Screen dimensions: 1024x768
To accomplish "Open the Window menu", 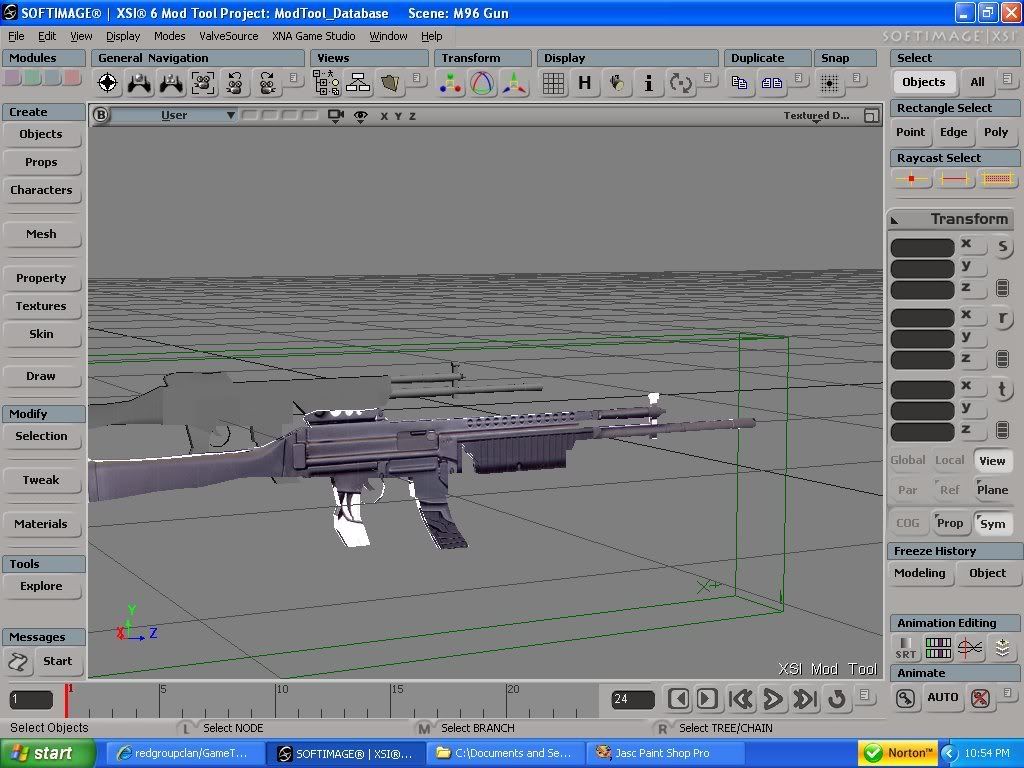I will (388, 36).
